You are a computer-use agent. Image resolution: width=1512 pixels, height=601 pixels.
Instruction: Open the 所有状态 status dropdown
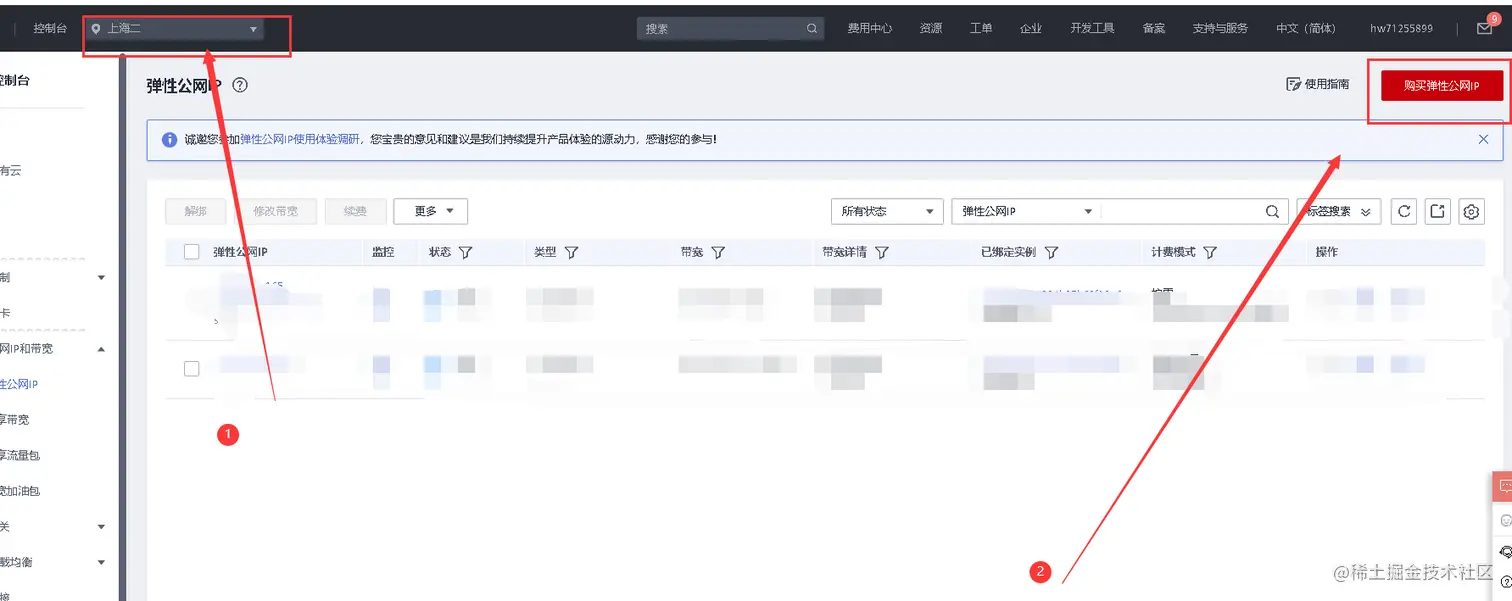tap(888, 211)
